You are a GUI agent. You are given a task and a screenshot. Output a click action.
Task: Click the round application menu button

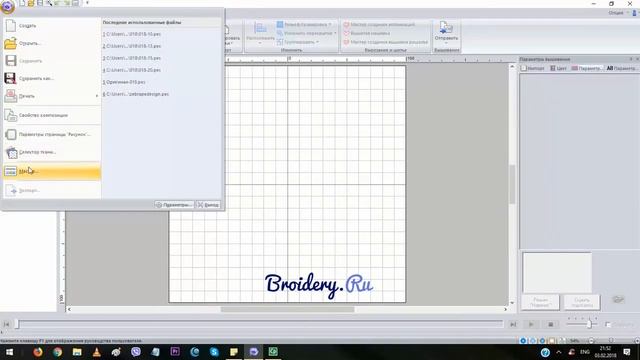click(x=8, y=6)
